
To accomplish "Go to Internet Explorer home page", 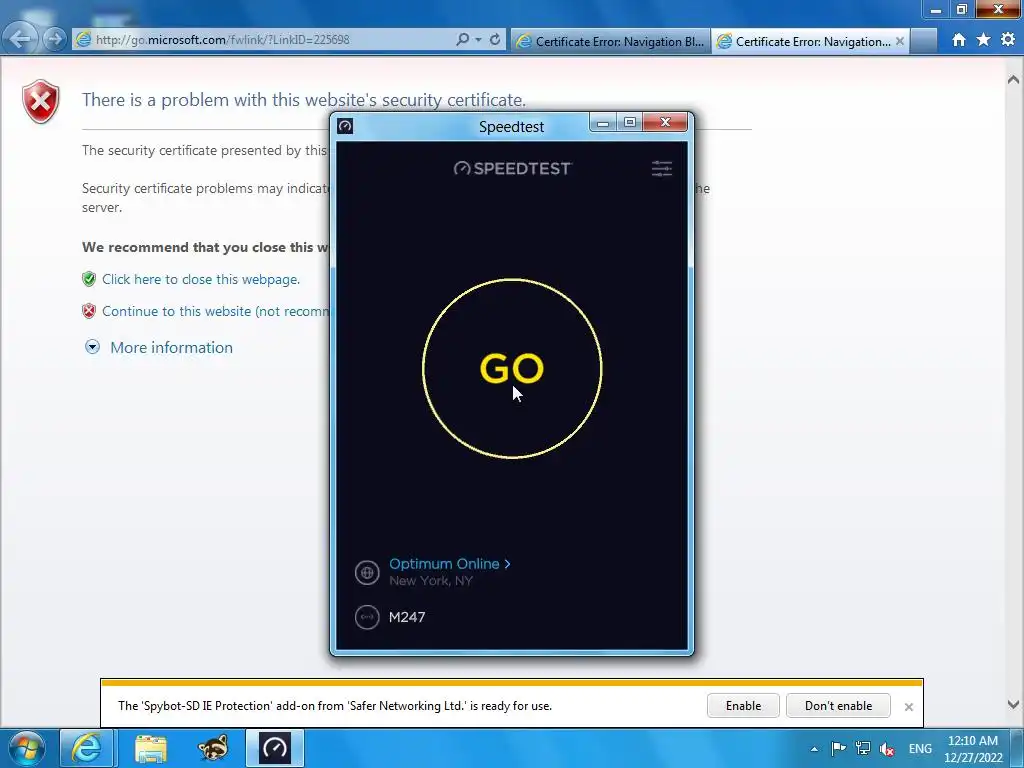I will [959, 40].
